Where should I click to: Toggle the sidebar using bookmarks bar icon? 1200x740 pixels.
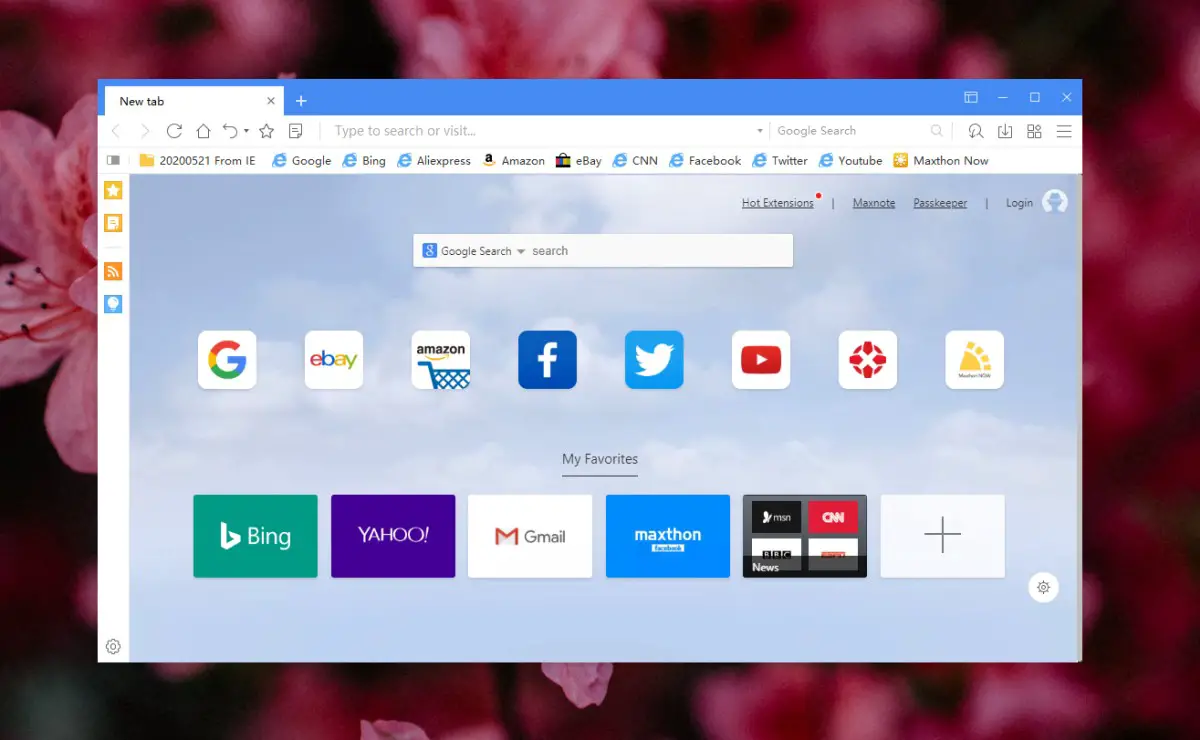pos(113,160)
